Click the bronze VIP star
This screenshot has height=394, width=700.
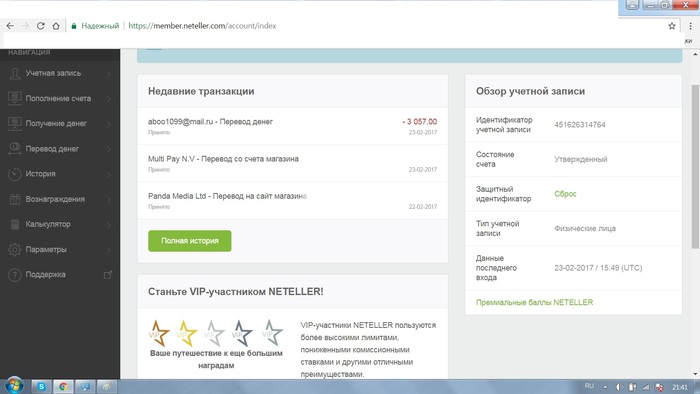[x=158, y=333]
